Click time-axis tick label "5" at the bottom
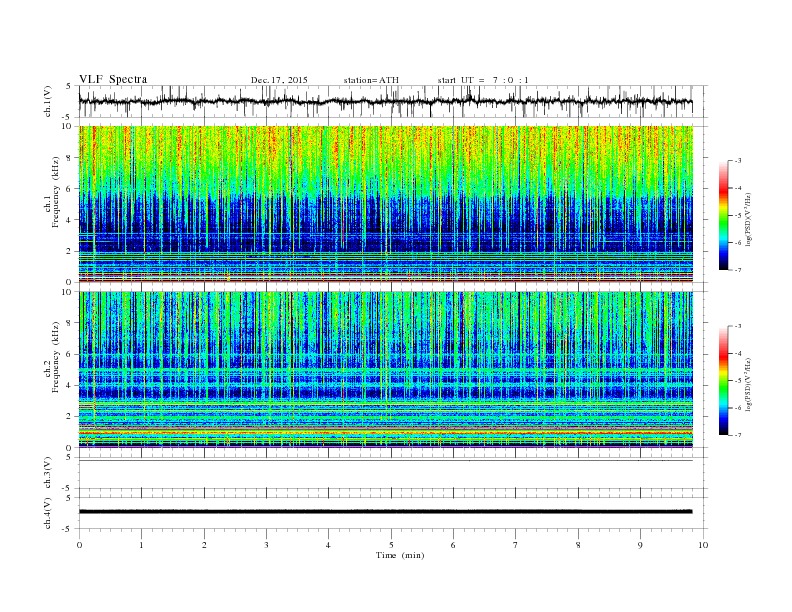 pos(391,545)
